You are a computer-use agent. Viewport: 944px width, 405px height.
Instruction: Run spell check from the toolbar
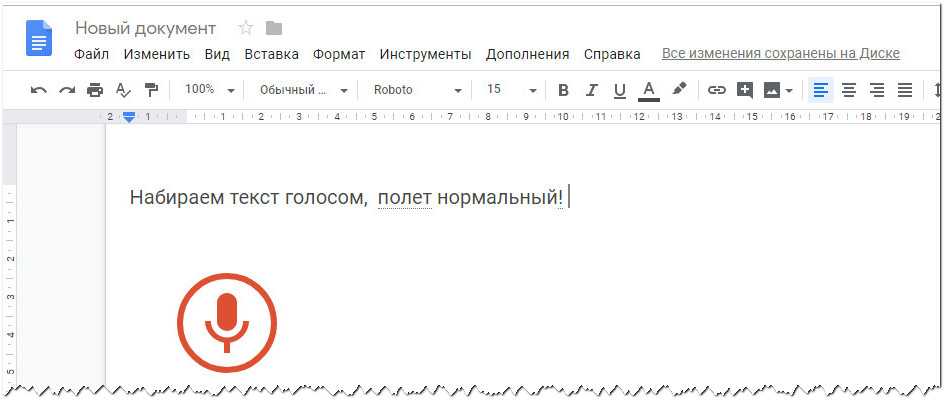[123, 90]
